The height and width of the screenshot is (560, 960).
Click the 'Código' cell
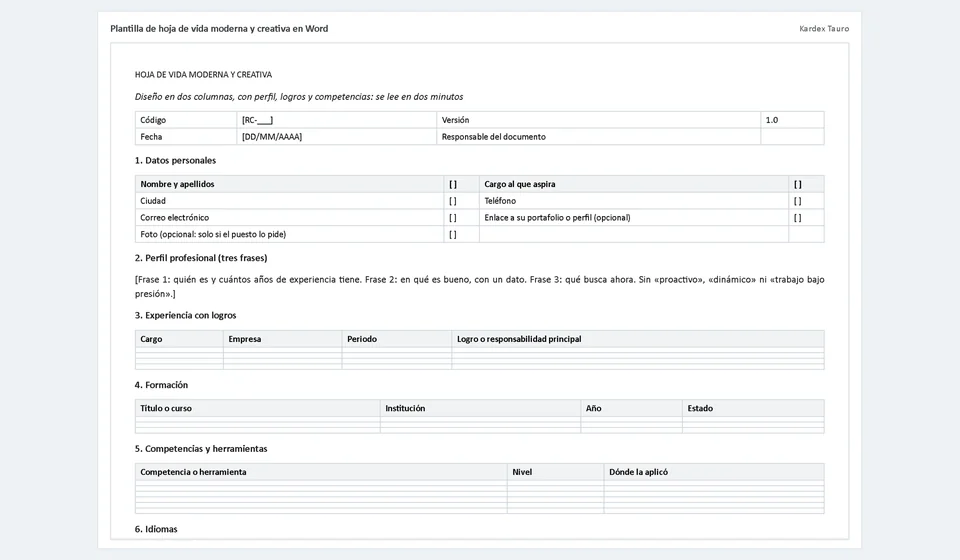click(x=186, y=120)
